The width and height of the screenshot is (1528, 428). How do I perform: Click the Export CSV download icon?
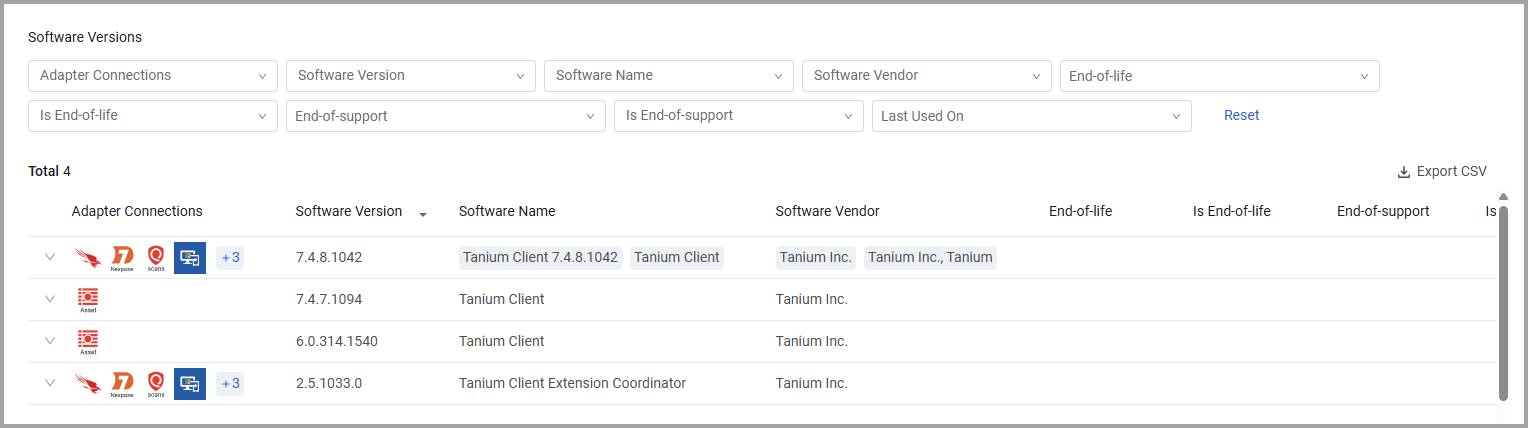pos(1404,172)
